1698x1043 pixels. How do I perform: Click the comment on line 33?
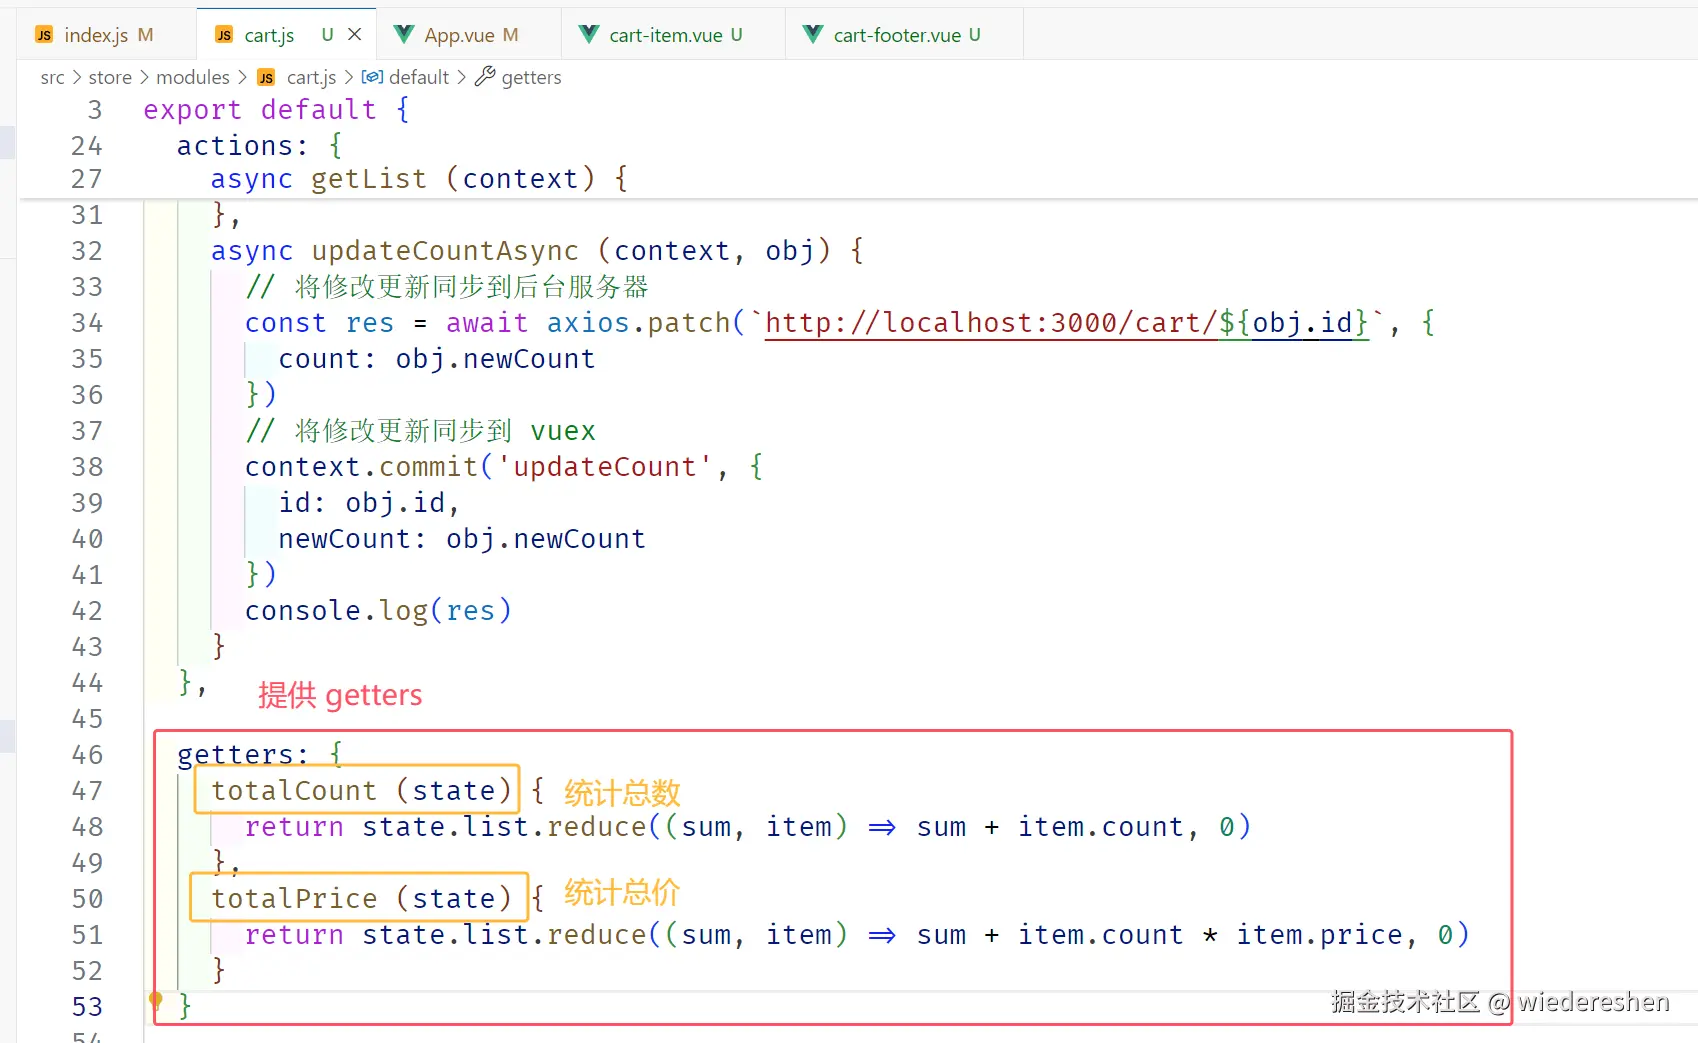pyautogui.click(x=447, y=287)
